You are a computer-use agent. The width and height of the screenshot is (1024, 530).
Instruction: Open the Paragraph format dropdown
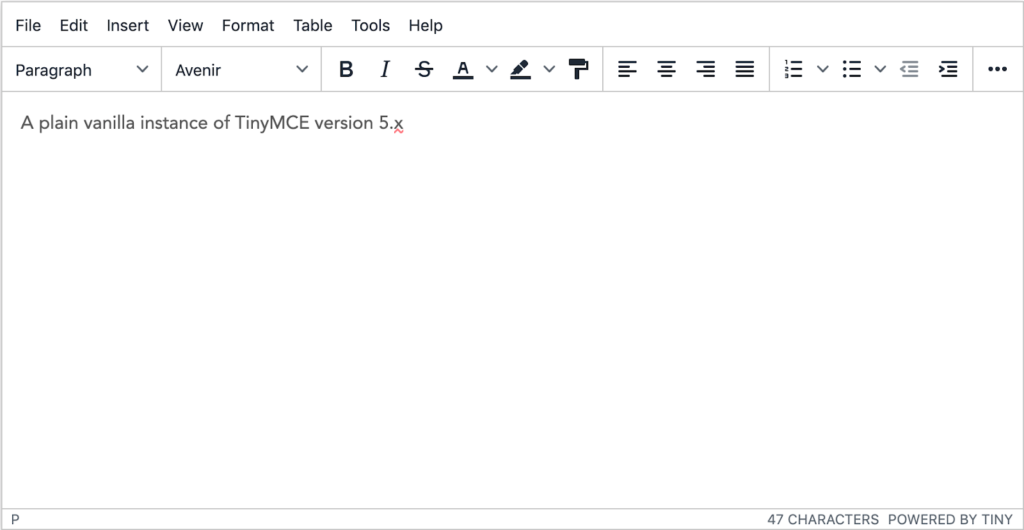pyautogui.click(x=82, y=69)
